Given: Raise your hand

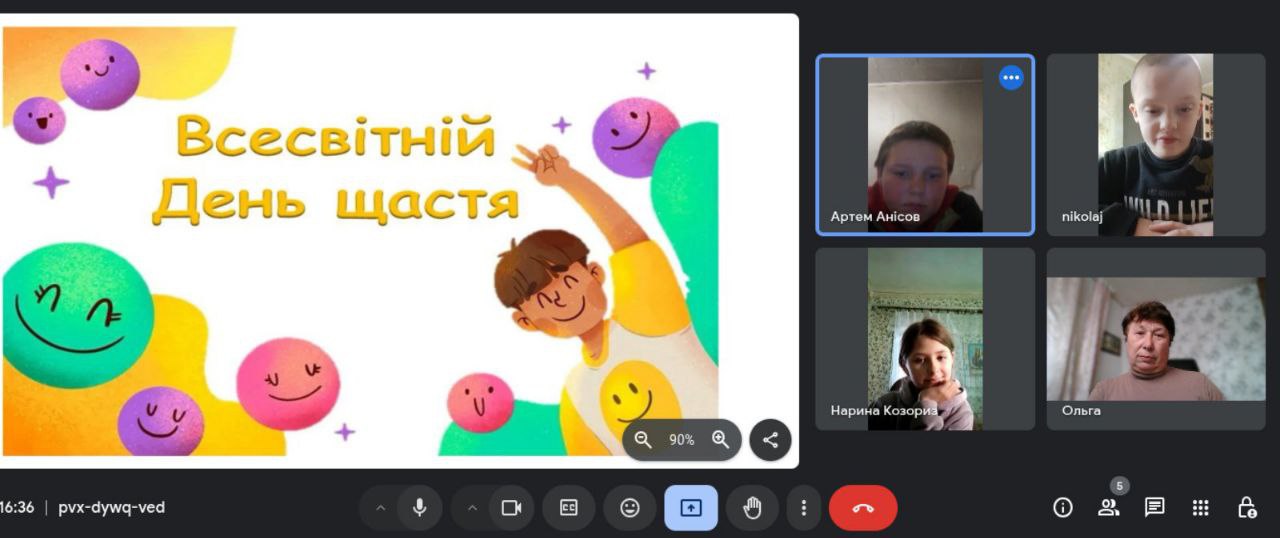Looking at the screenshot, I should (752, 508).
